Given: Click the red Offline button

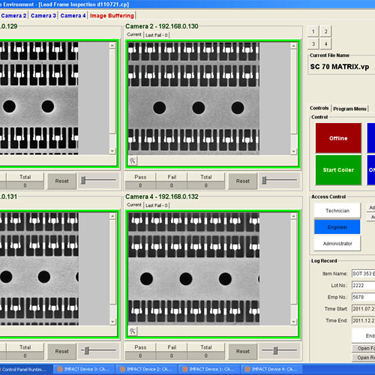Looking at the screenshot, I should click(338, 138).
